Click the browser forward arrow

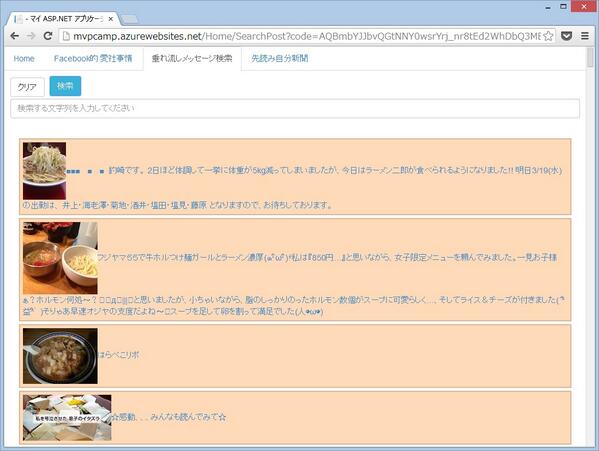[31, 36]
